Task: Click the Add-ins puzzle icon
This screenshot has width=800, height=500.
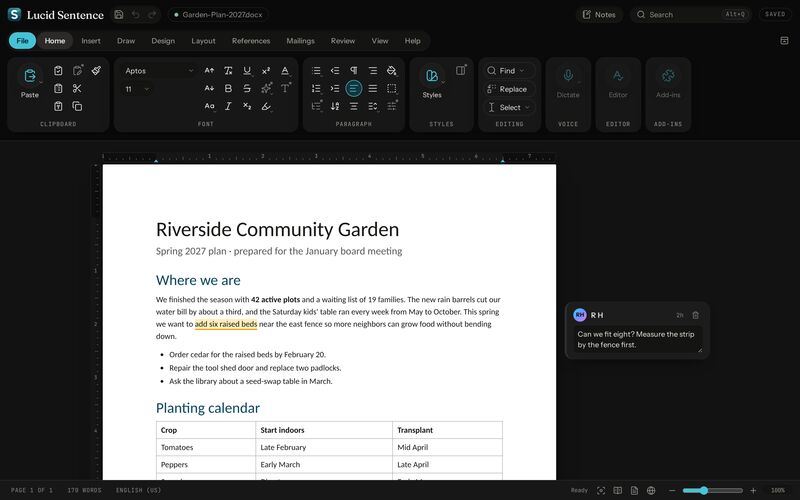Action: pyautogui.click(x=668, y=76)
